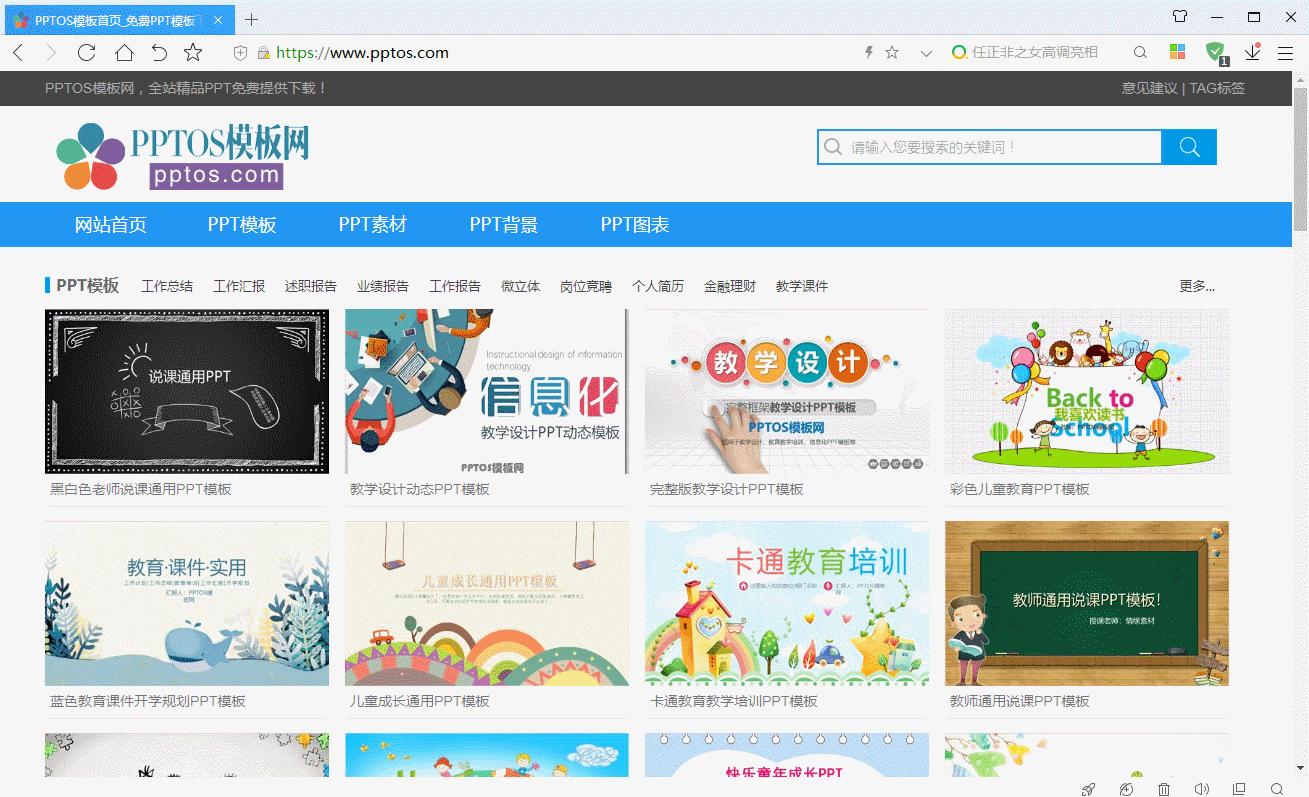Click the overlapping windows icon in status bar
The width and height of the screenshot is (1309, 797).
click(x=1239, y=789)
